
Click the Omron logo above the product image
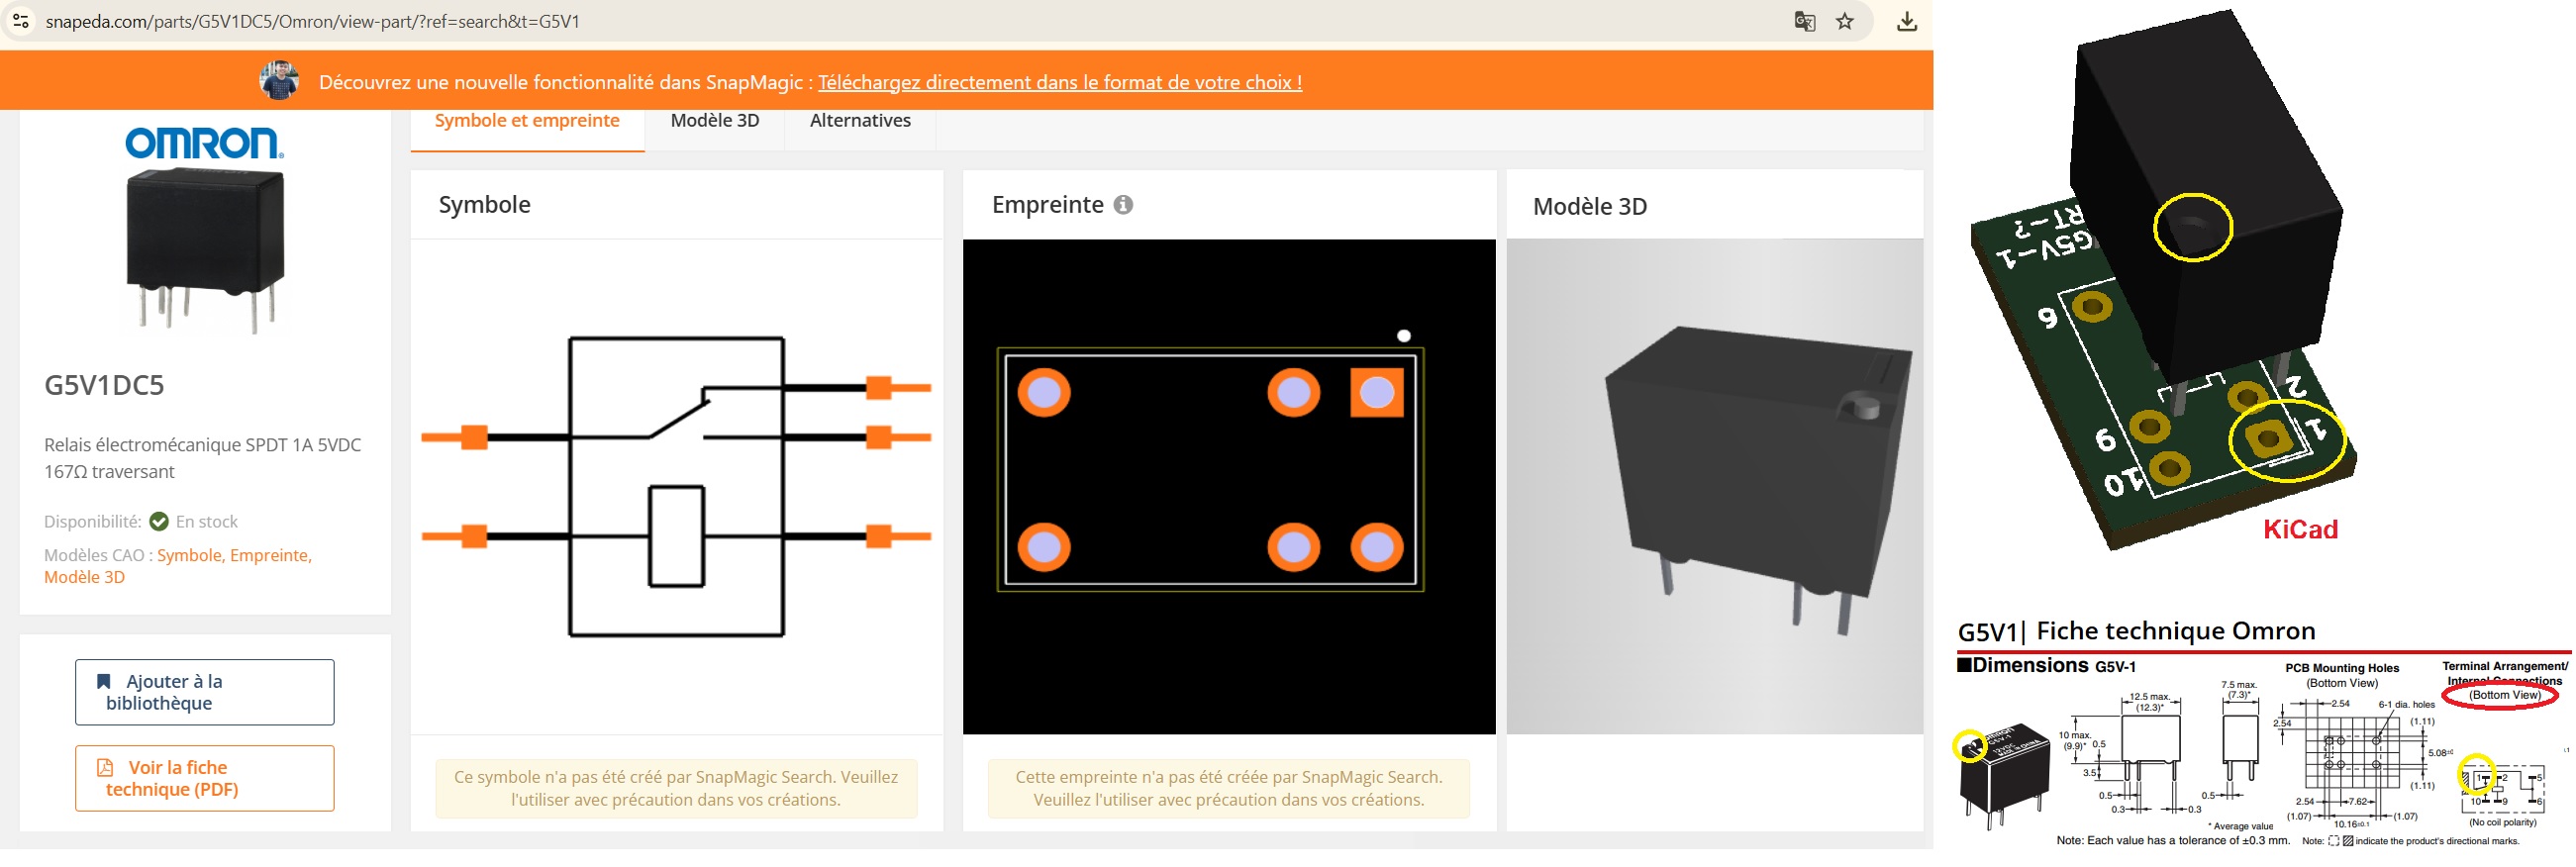pyautogui.click(x=204, y=143)
